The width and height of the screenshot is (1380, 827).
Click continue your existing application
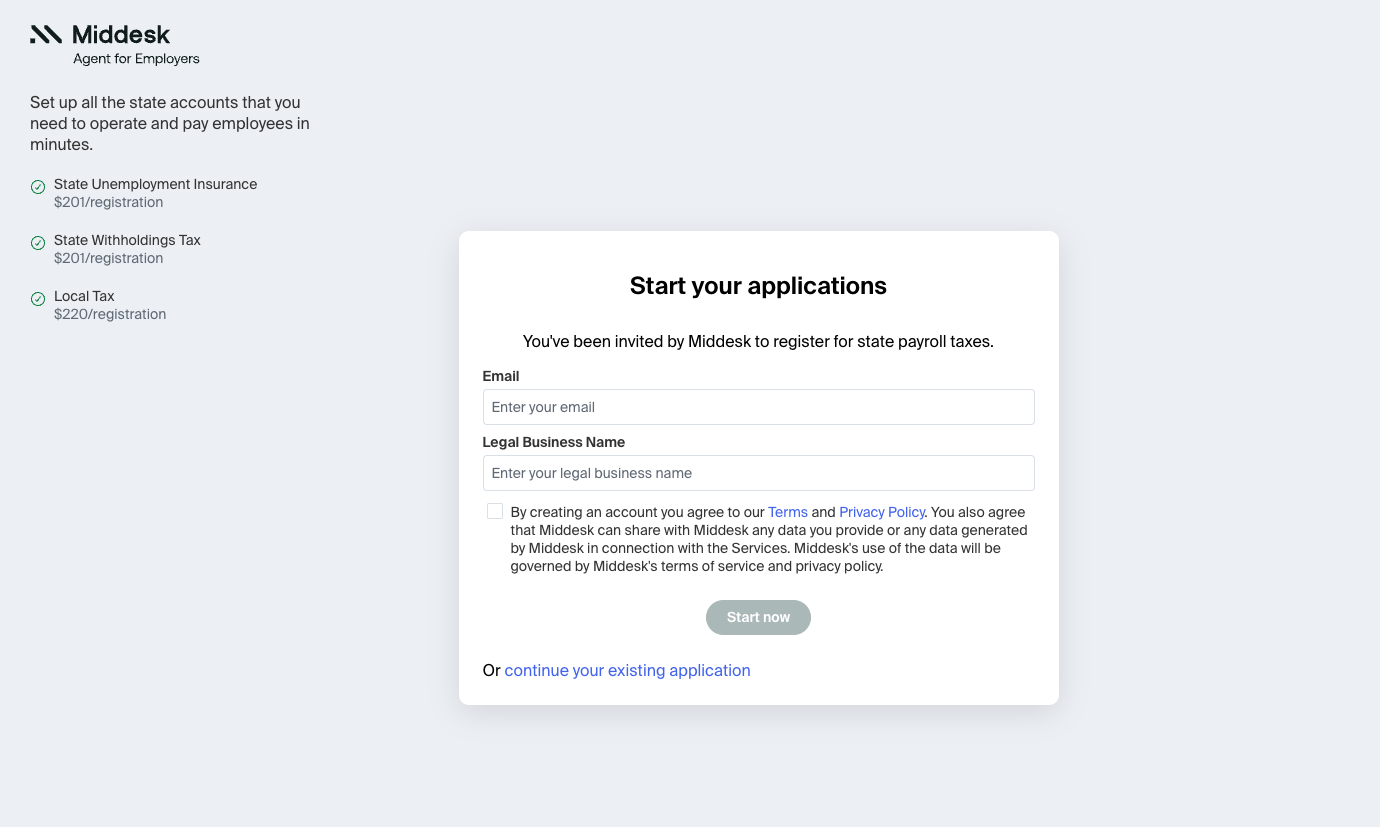pyautogui.click(x=627, y=670)
